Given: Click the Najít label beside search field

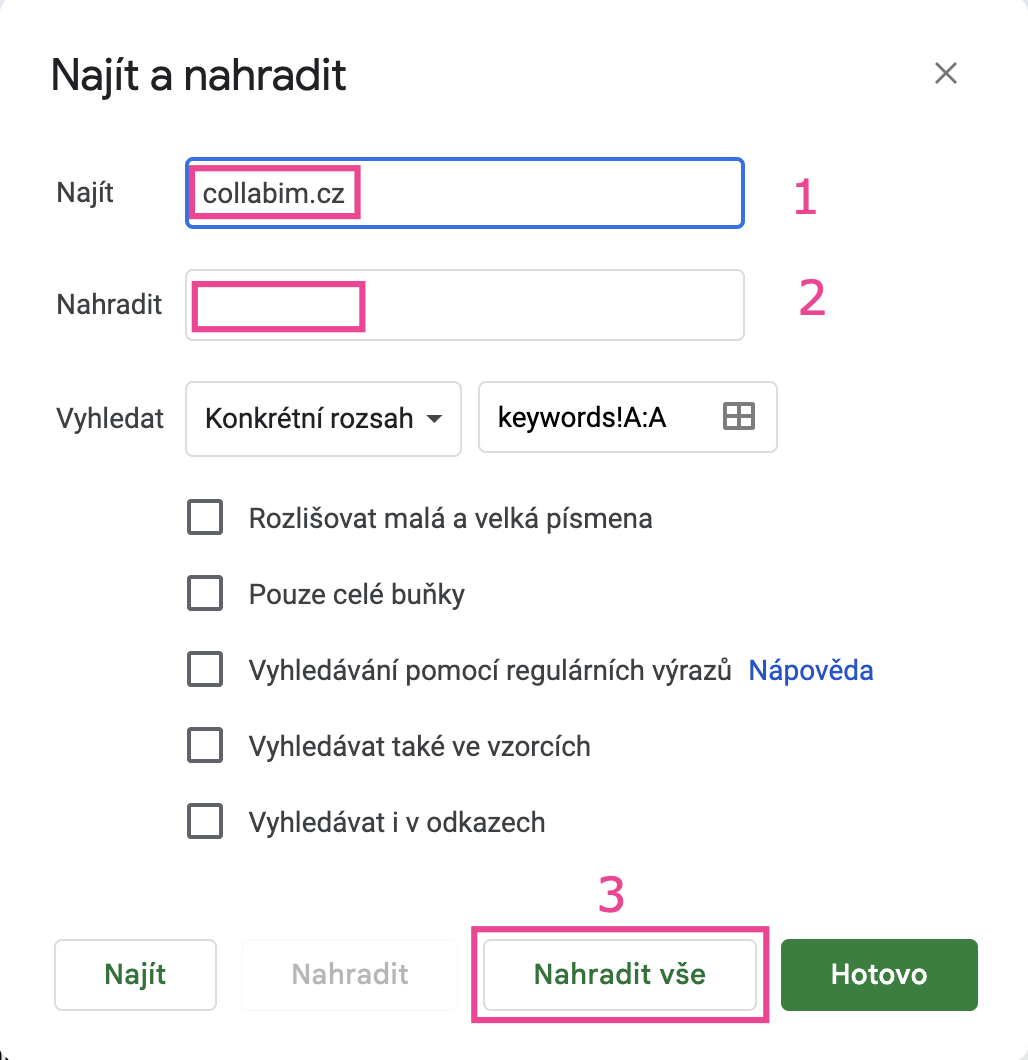Looking at the screenshot, I should (x=84, y=193).
